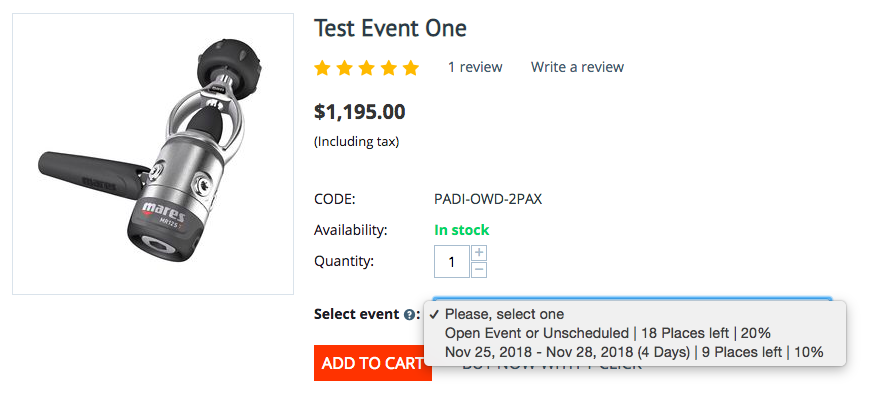887x403 pixels.
Task: Click into the Quantity input field
Action: (452, 262)
